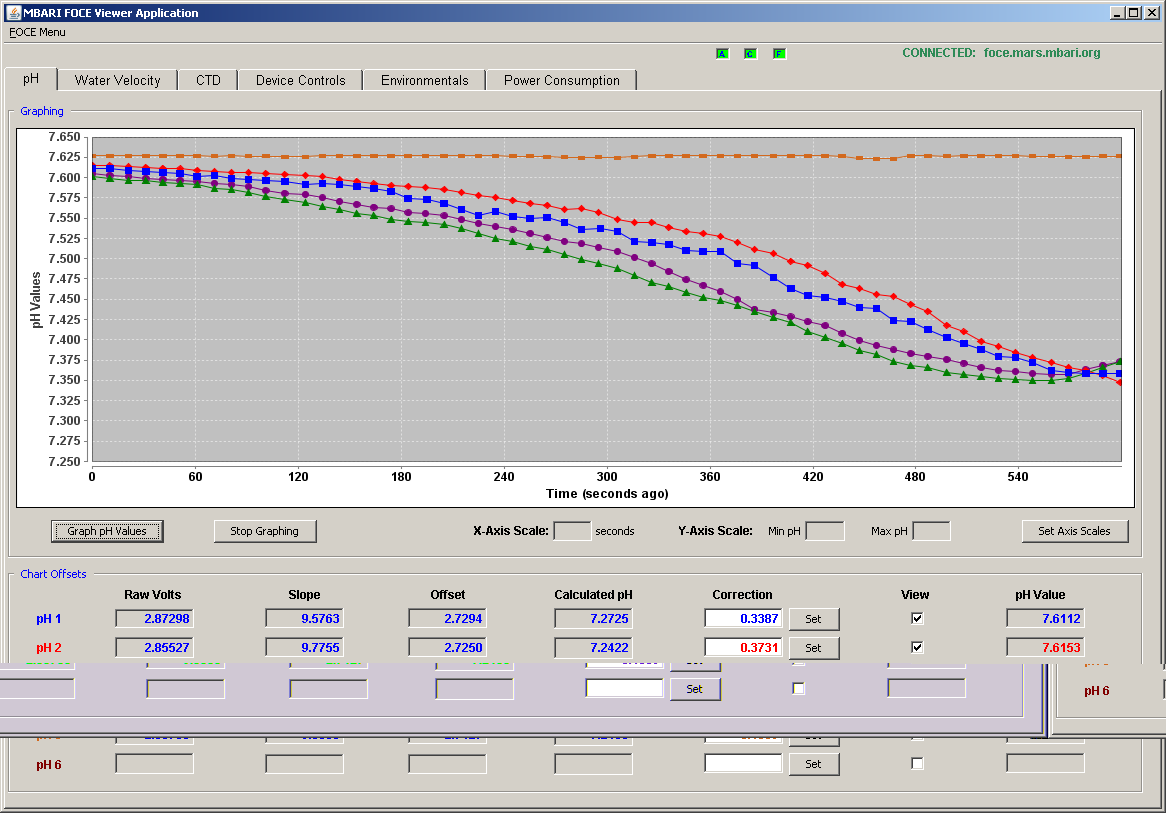Click the pH 2 Correction field
Image resolution: width=1166 pixels, height=813 pixels.
tap(743, 647)
